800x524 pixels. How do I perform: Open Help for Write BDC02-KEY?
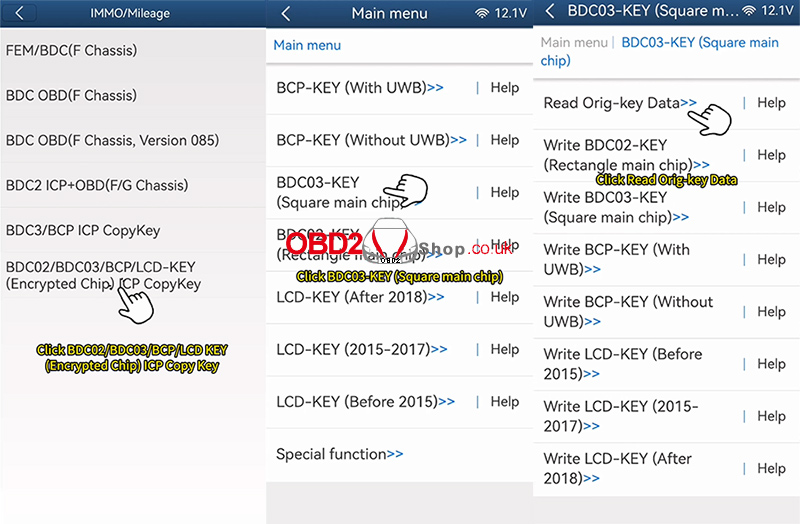(771, 155)
